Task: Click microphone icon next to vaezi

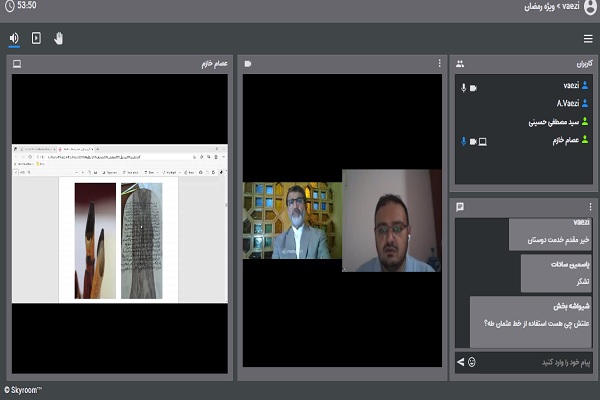Action: click(x=463, y=87)
